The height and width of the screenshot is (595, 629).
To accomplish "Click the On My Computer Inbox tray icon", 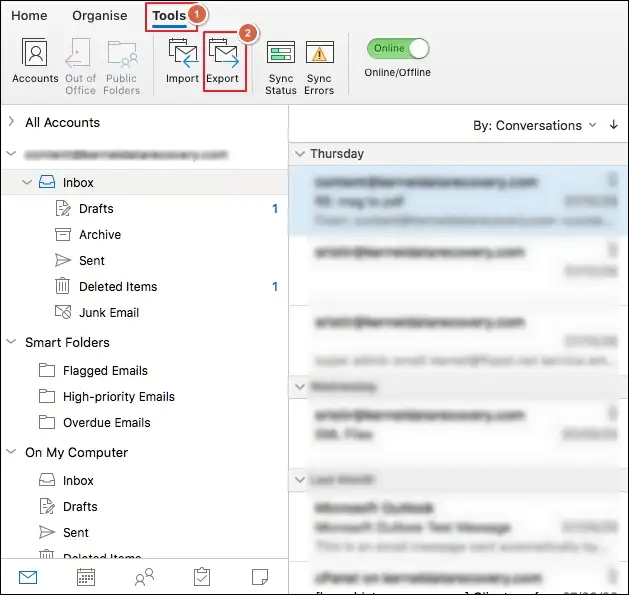I will tap(47, 480).
